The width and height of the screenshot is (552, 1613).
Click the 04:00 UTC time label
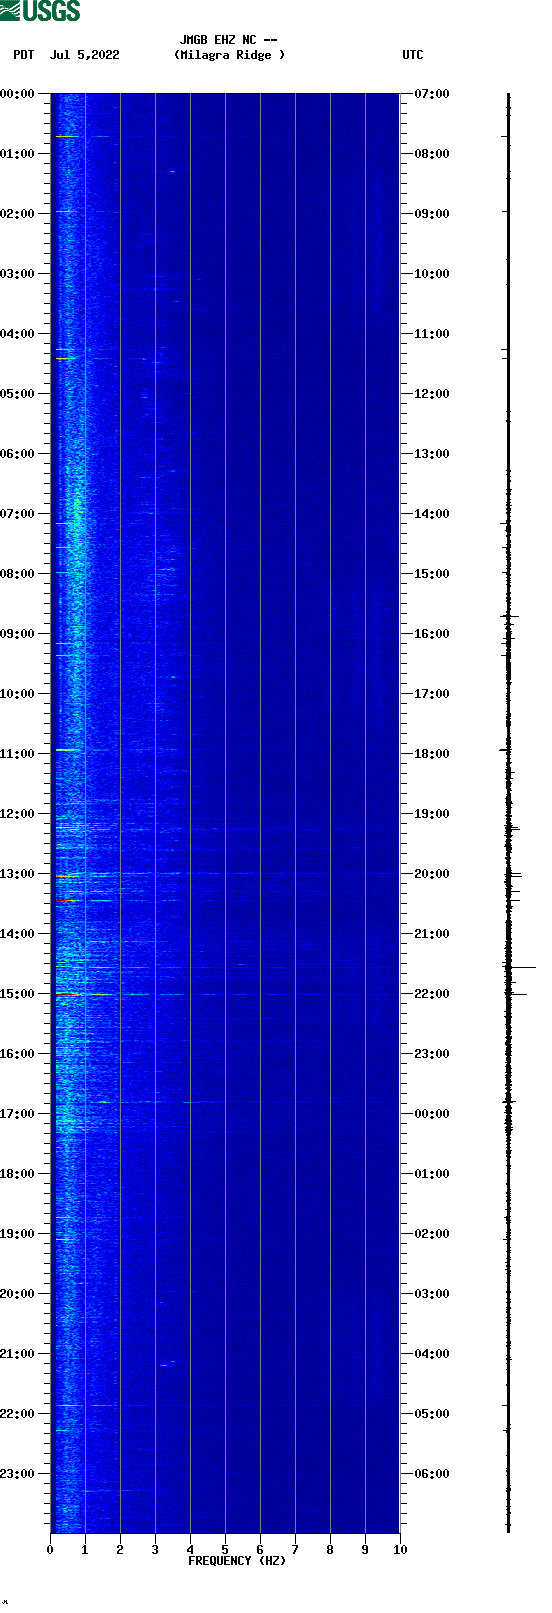[x=432, y=1354]
